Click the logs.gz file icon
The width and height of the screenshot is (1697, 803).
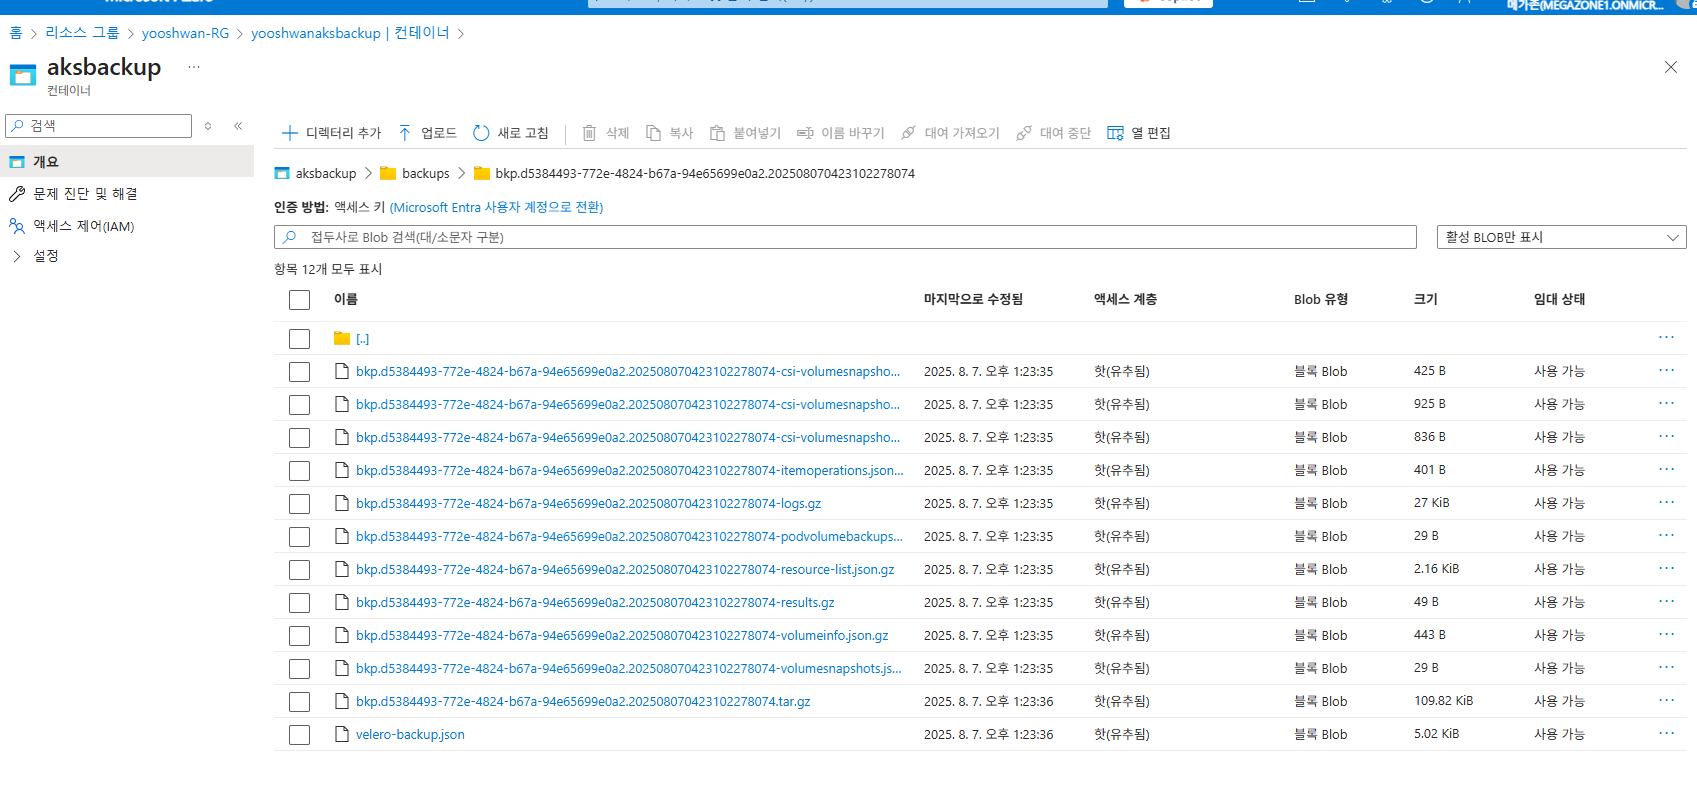[341, 503]
